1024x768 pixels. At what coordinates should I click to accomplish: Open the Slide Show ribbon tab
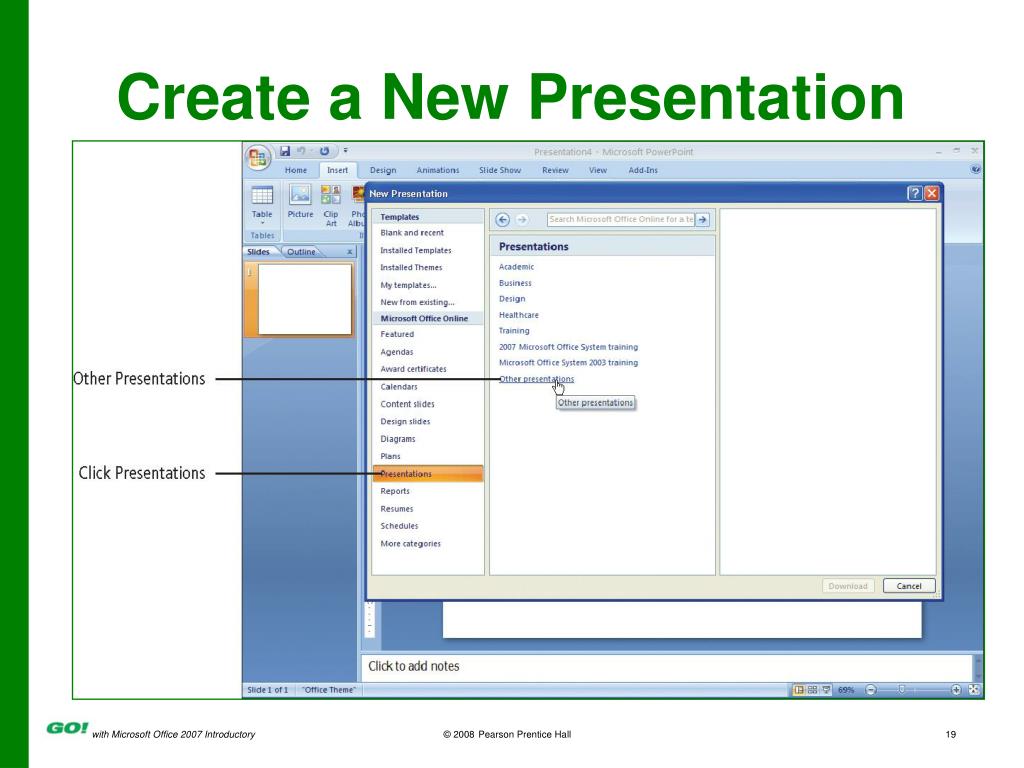(x=500, y=170)
